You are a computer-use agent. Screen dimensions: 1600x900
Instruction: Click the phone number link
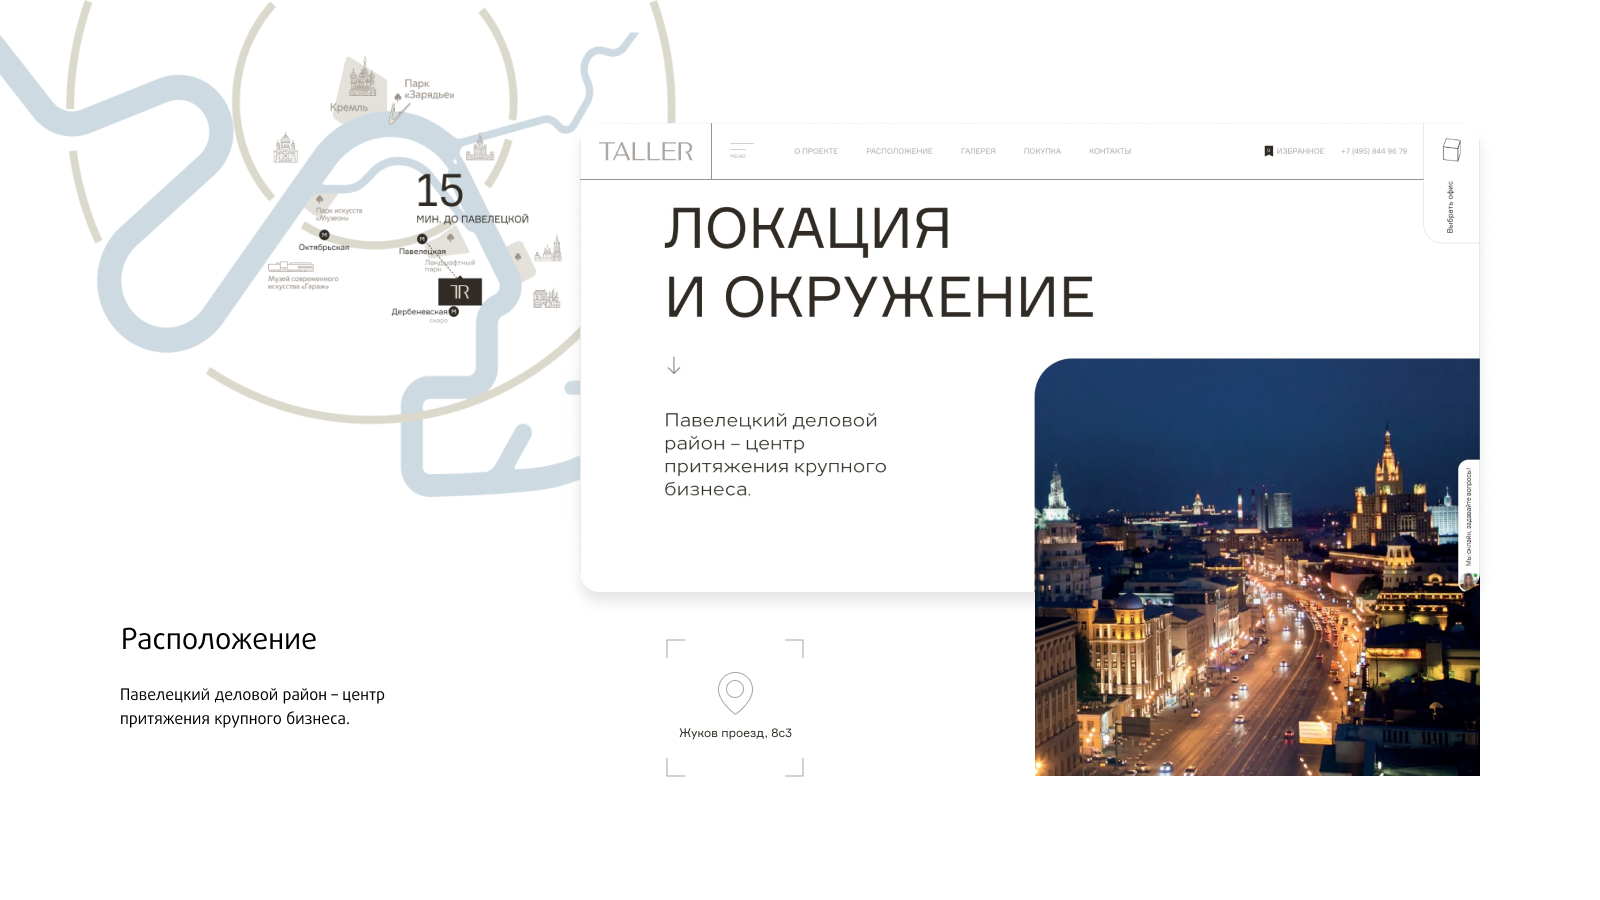tap(1373, 151)
